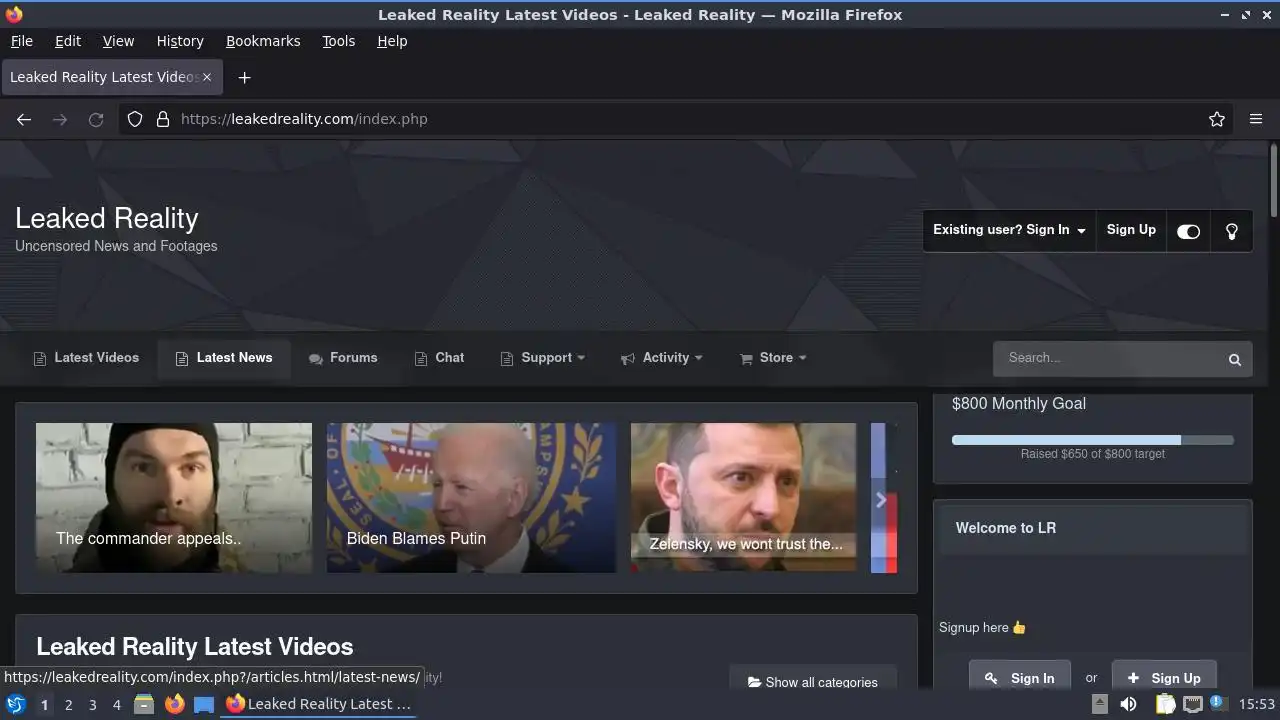The height and width of the screenshot is (720, 1280).
Task: Toggle the dark mode switch in the header
Action: tap(1188, 231)
